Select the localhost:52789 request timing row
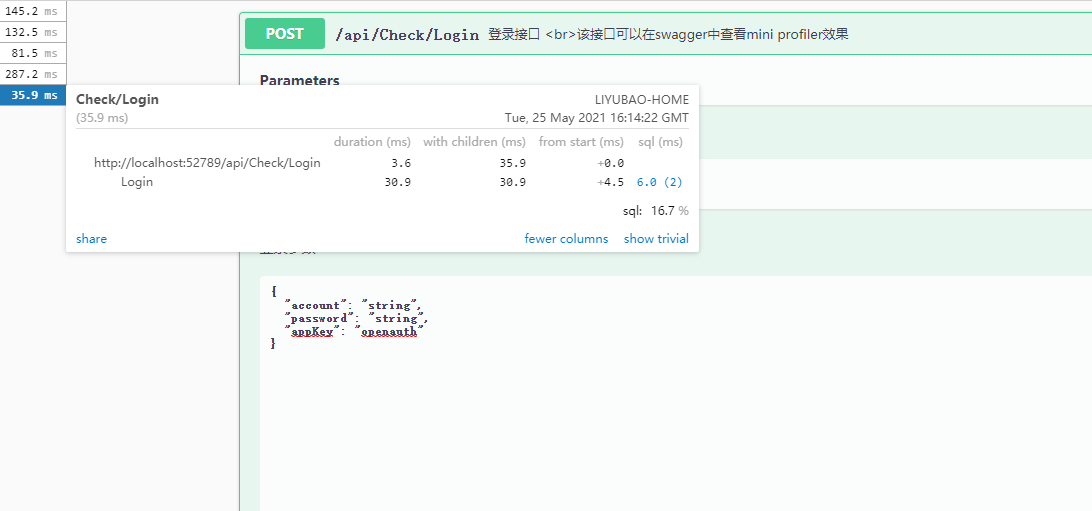The width and height of the screenshot is (1092, 511). pyautogui.click(x=207, y=163)
